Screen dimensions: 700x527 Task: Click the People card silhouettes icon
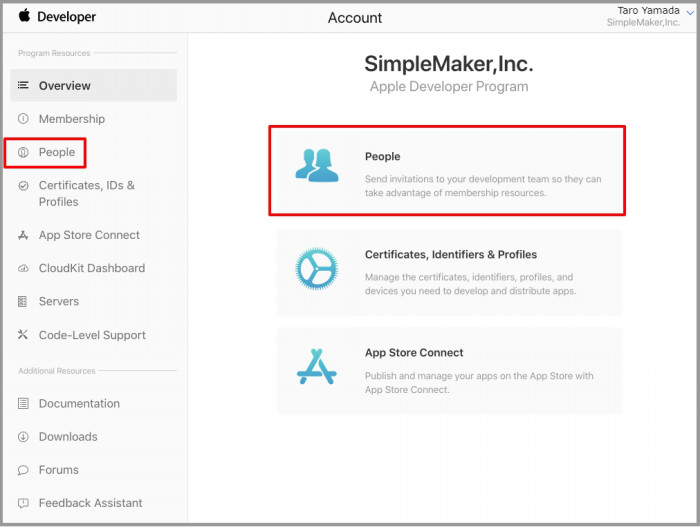[x=317, y=165]
